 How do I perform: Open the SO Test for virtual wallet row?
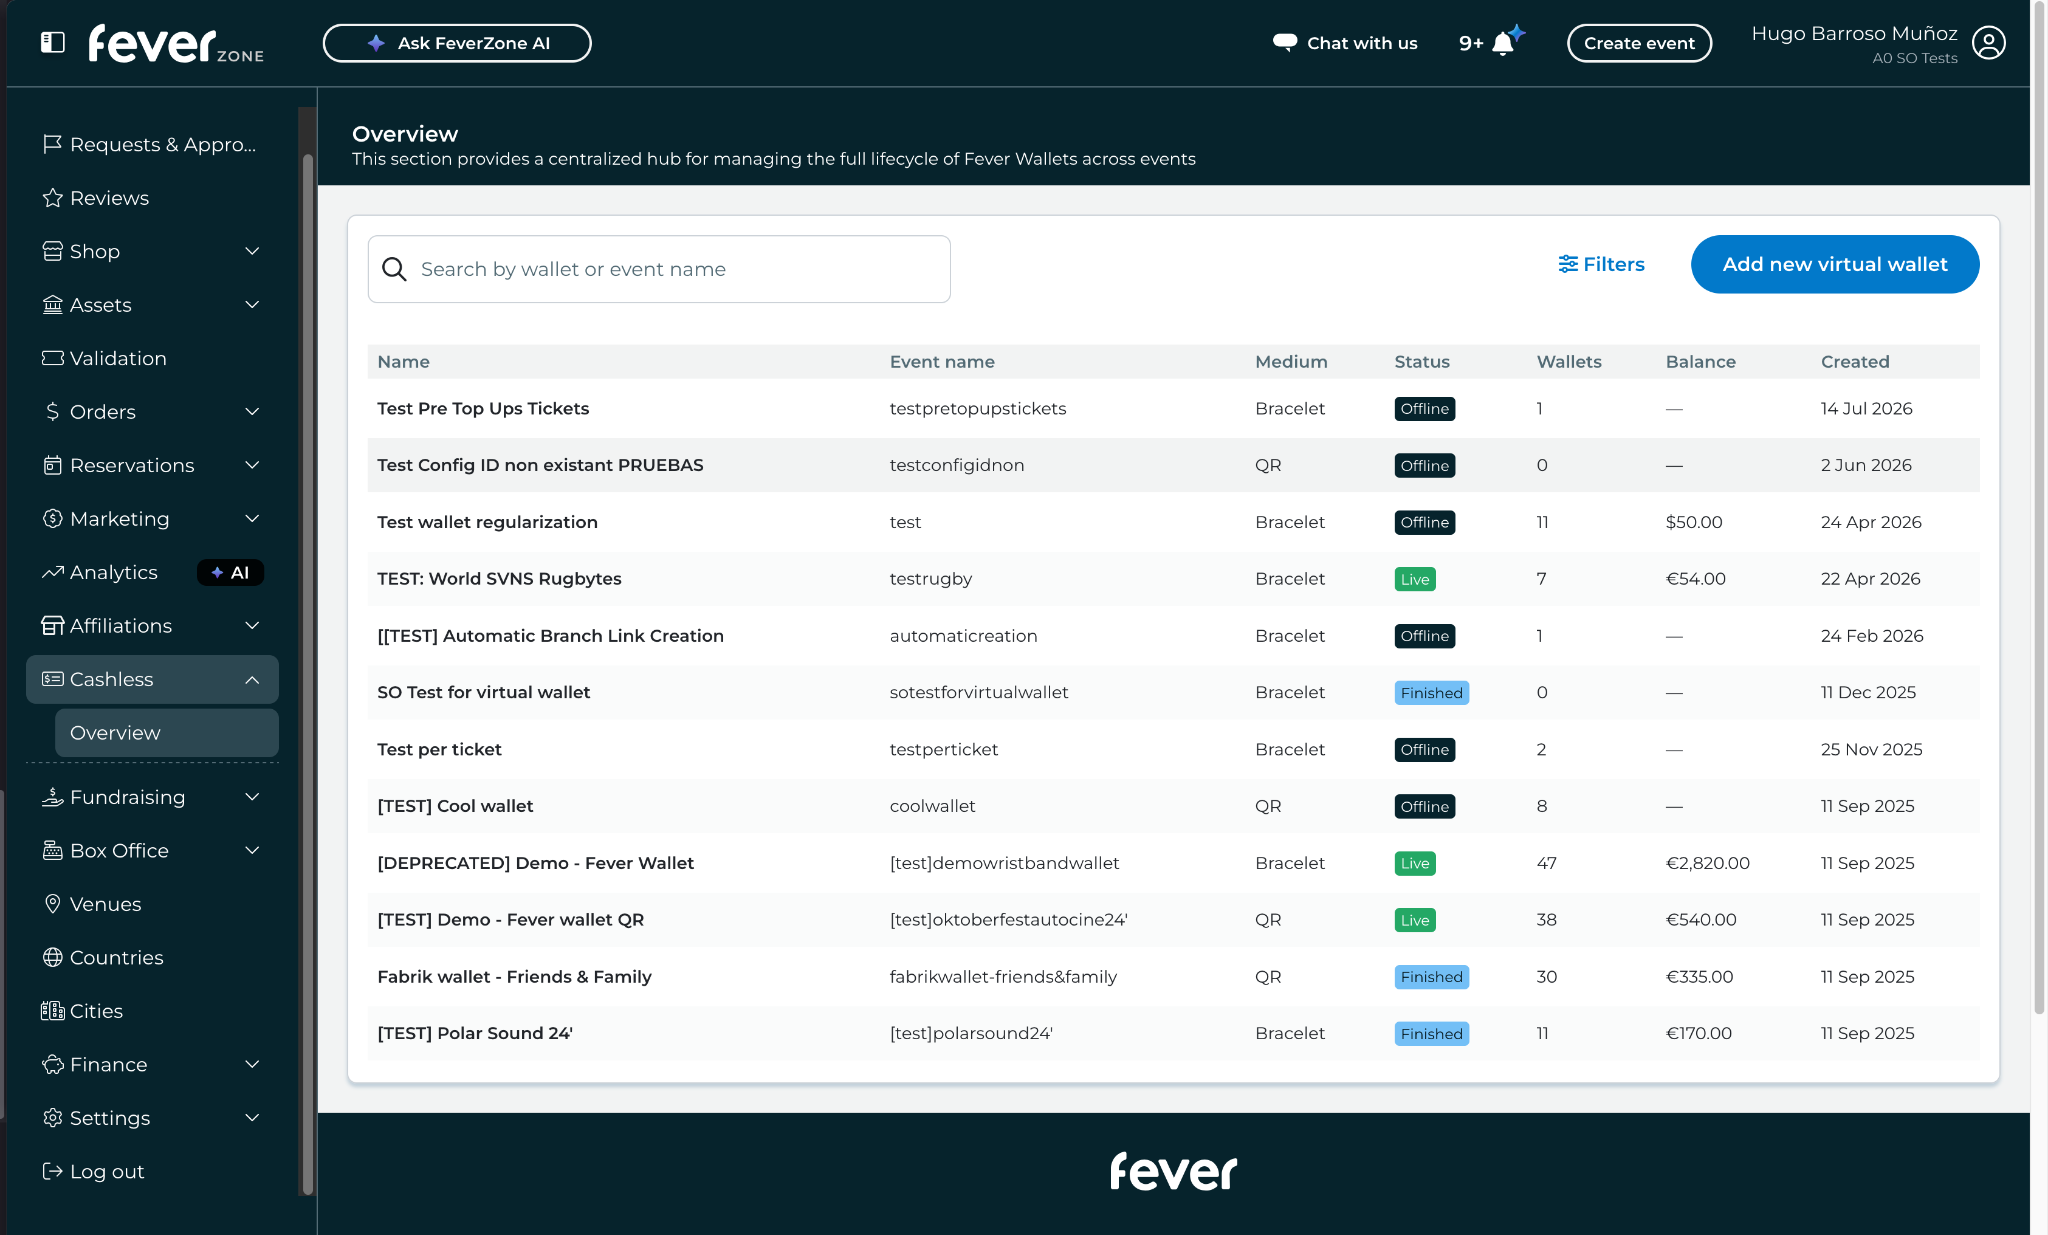point(1173,692)
